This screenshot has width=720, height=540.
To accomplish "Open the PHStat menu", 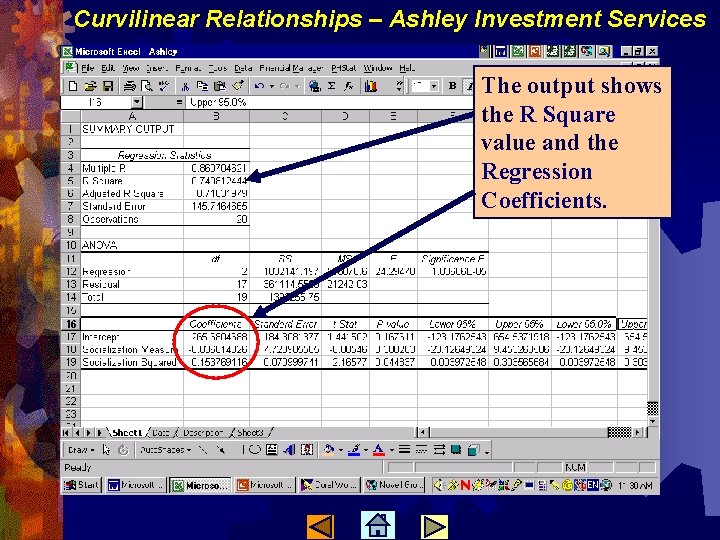I will [343, 68].
